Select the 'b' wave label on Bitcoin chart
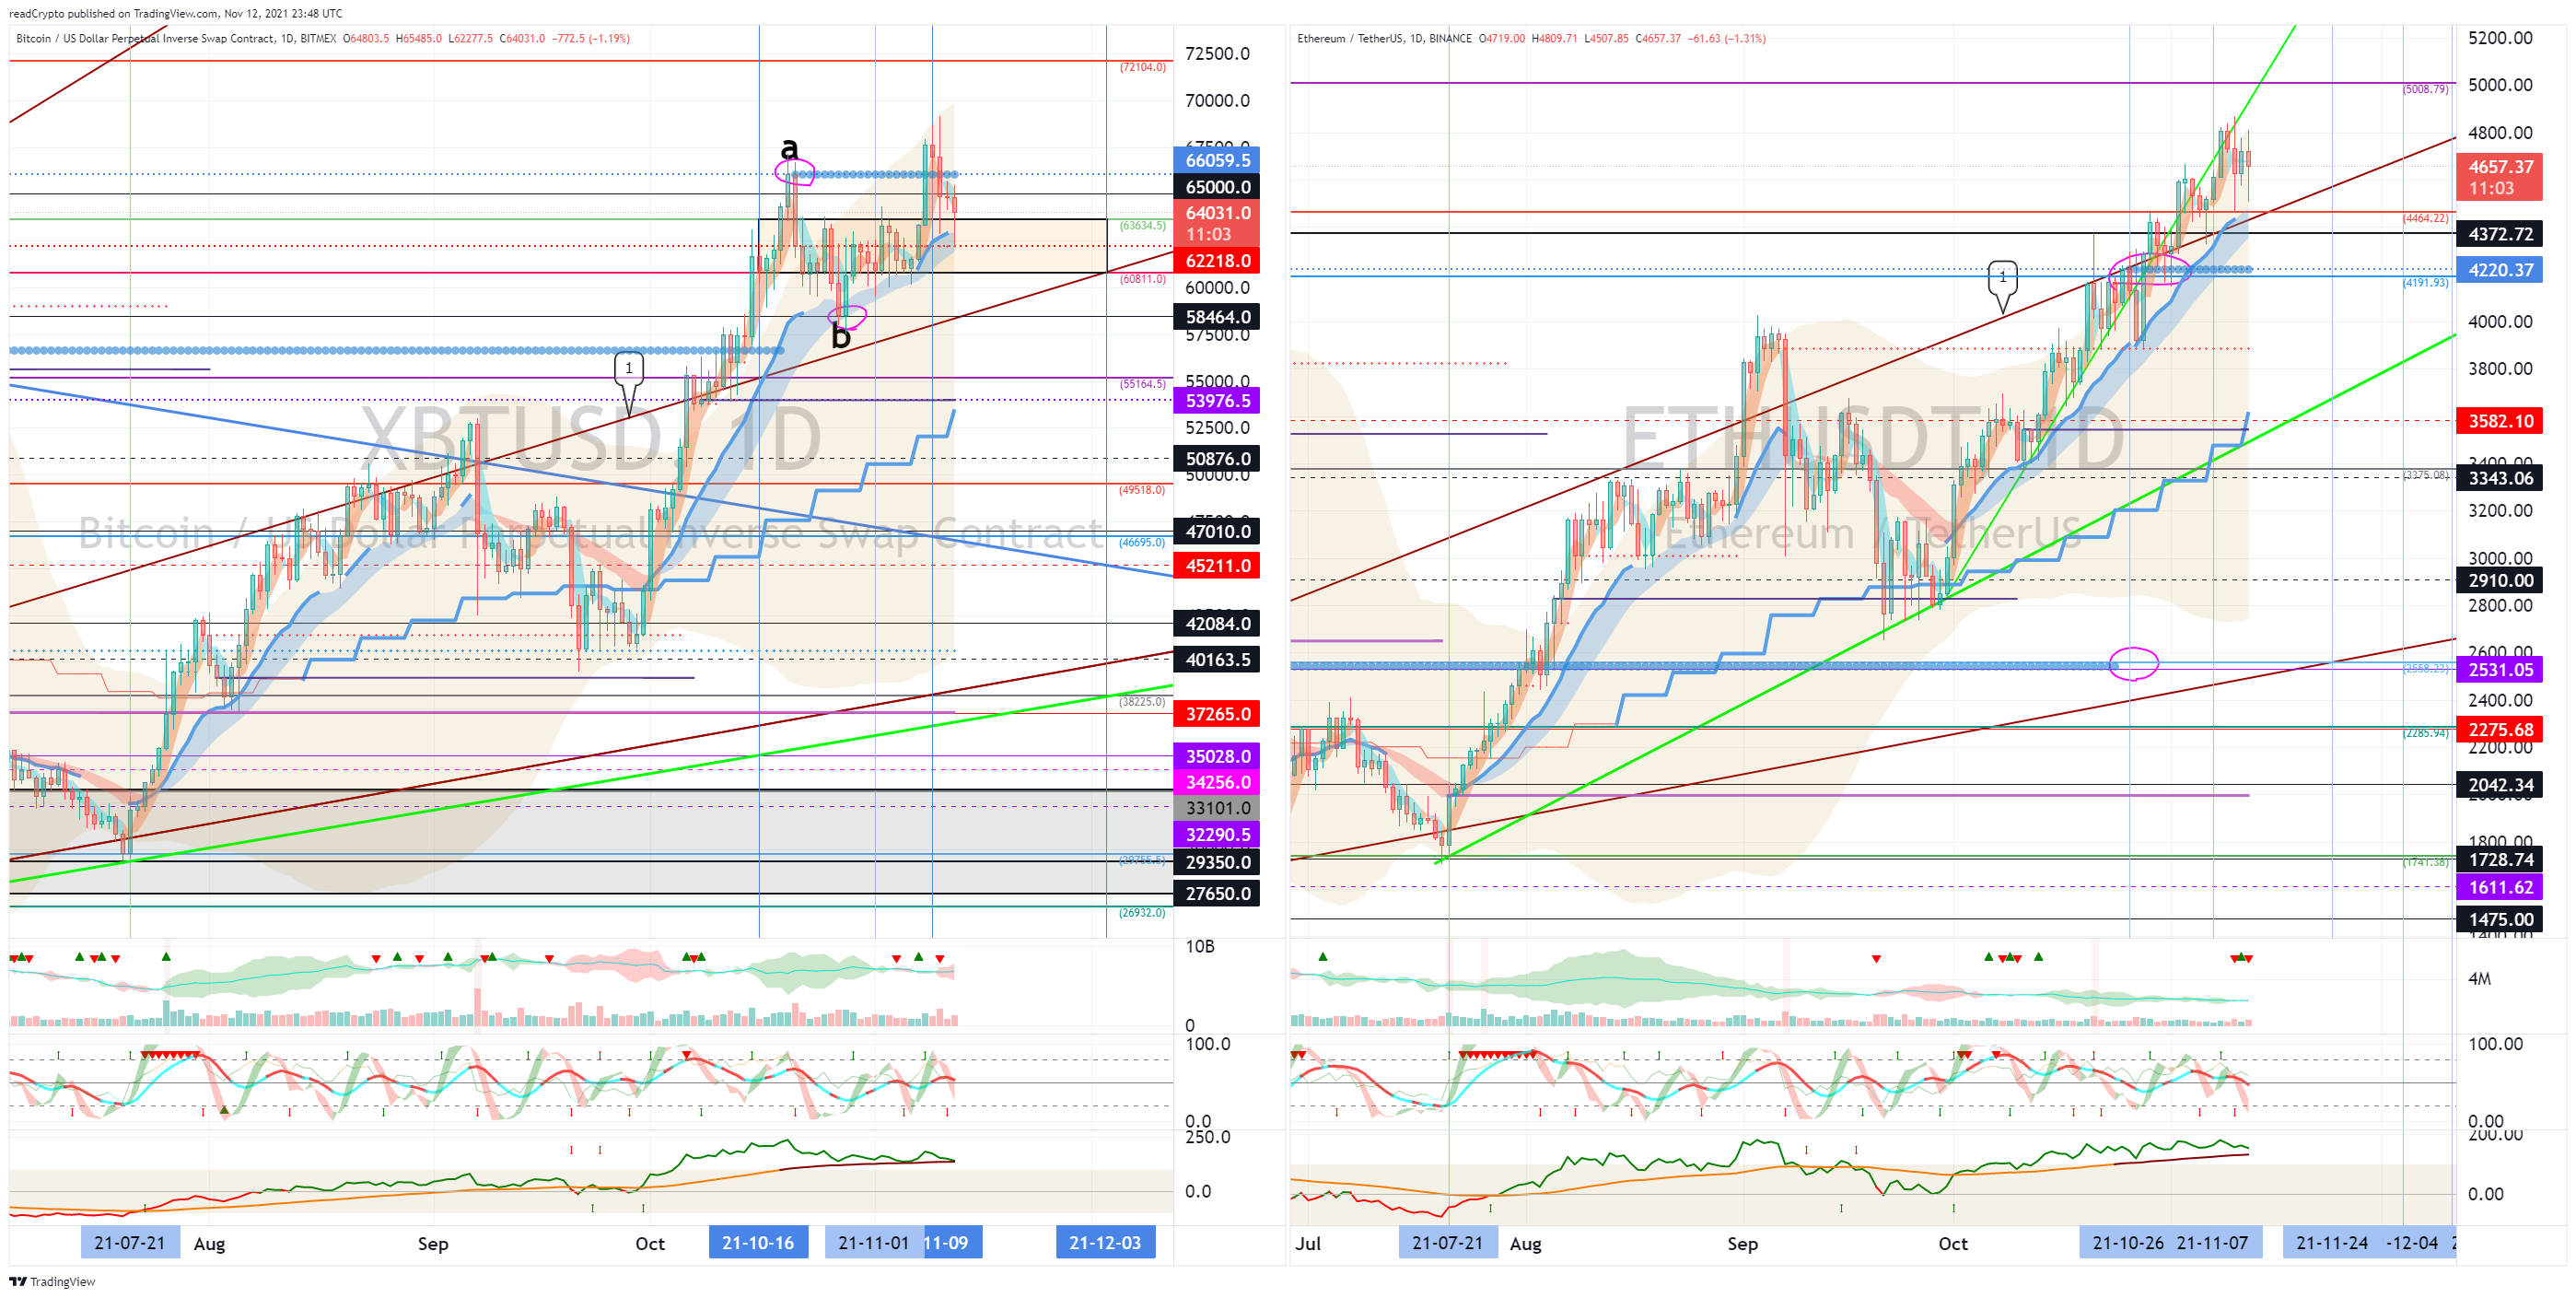 841,336
